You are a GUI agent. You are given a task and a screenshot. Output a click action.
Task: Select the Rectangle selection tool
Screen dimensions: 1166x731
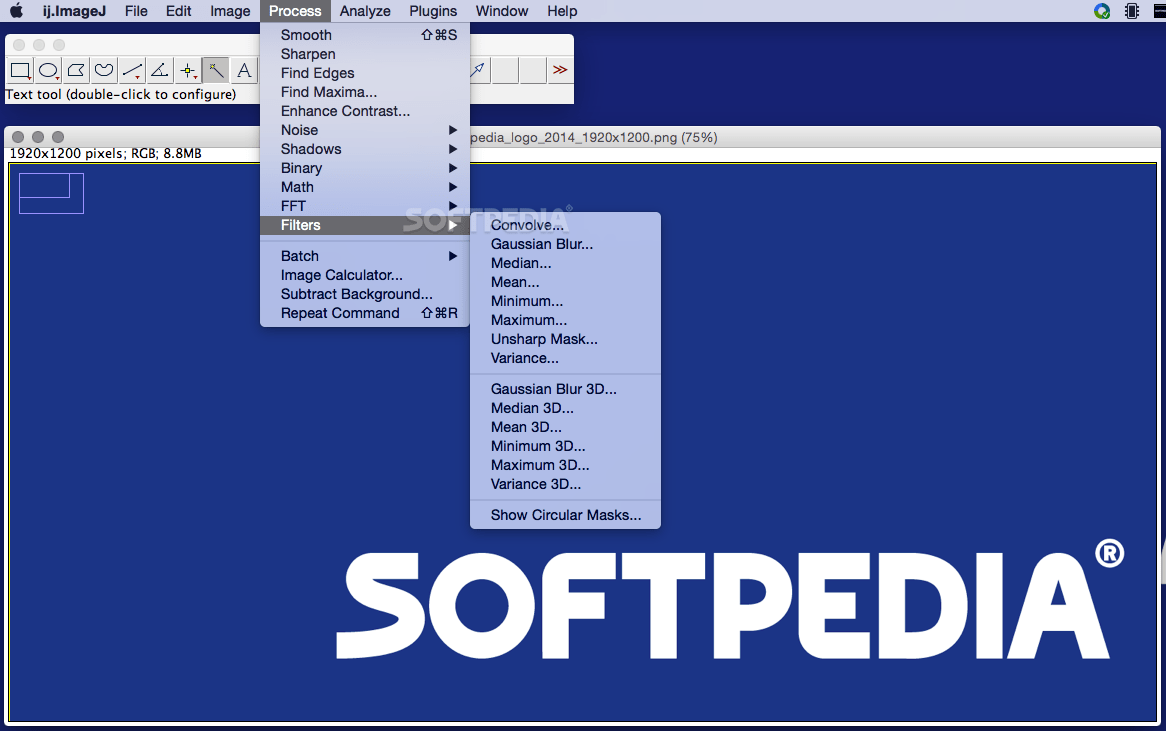click(x=20, y=71)
